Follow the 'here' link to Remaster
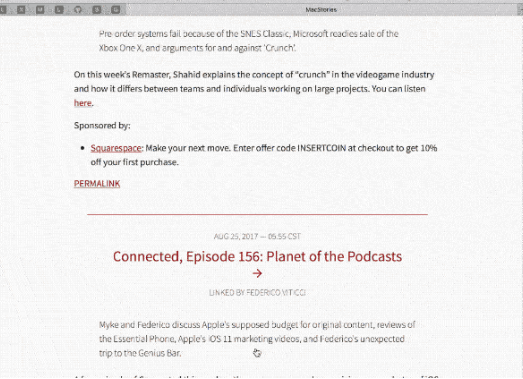Viewport: 523px width, 379px height. 82,103
